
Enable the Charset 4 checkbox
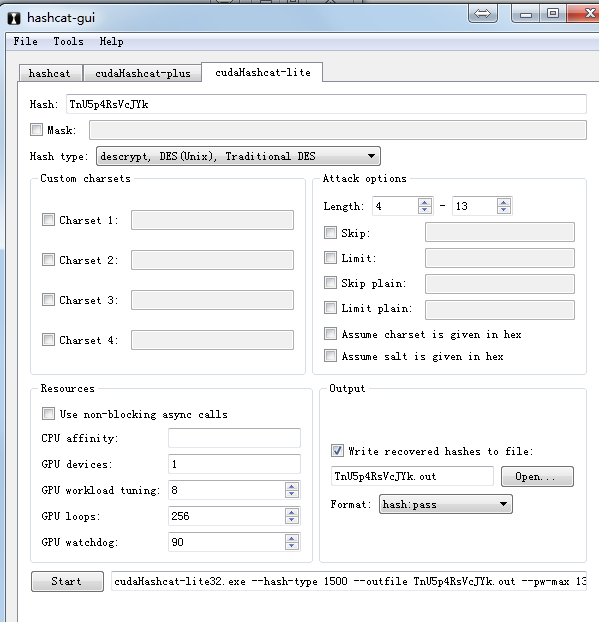pyautogui.click(x=48, y=340)
